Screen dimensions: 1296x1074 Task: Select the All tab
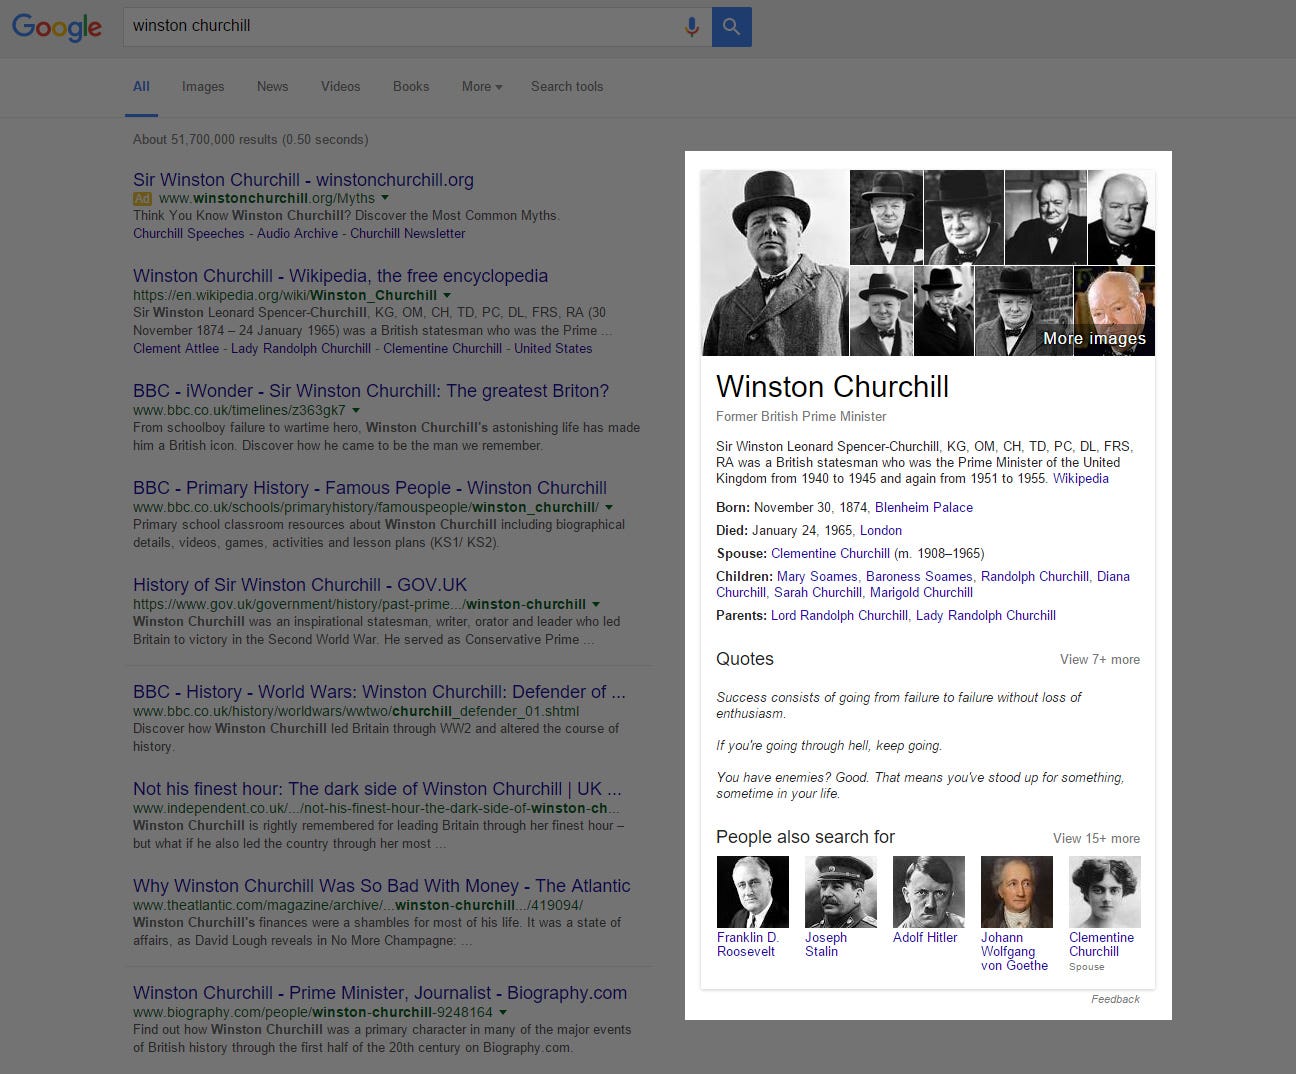(x=141, y=86)
